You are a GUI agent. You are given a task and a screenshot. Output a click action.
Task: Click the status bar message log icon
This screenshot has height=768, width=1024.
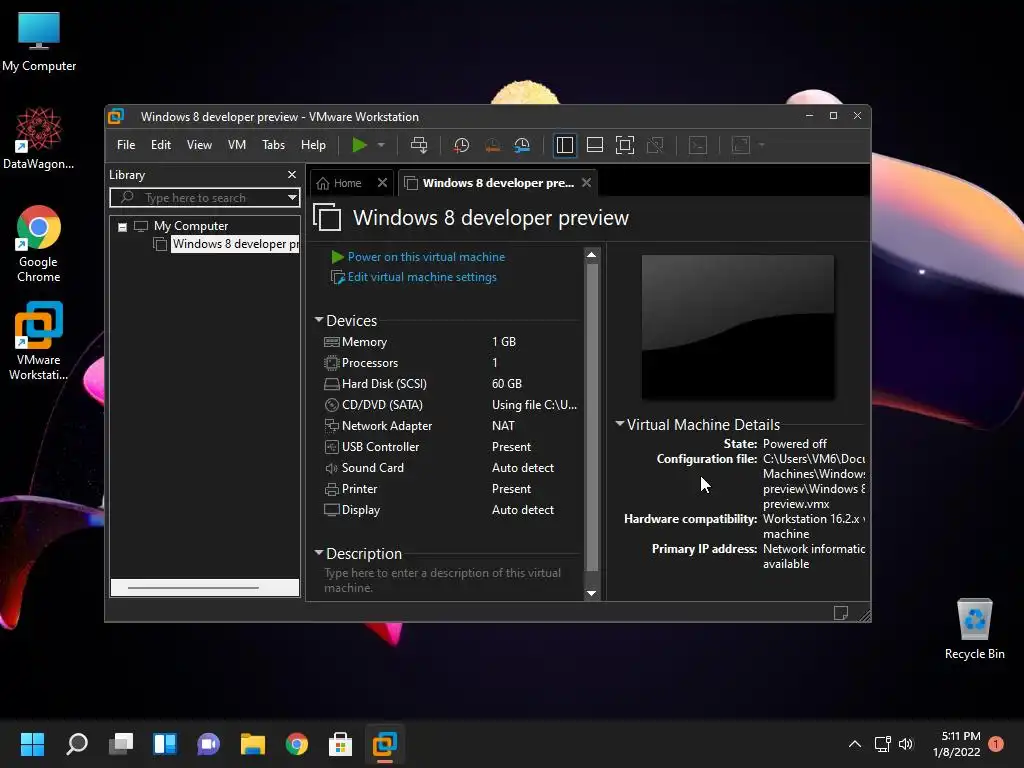point(840,613)
